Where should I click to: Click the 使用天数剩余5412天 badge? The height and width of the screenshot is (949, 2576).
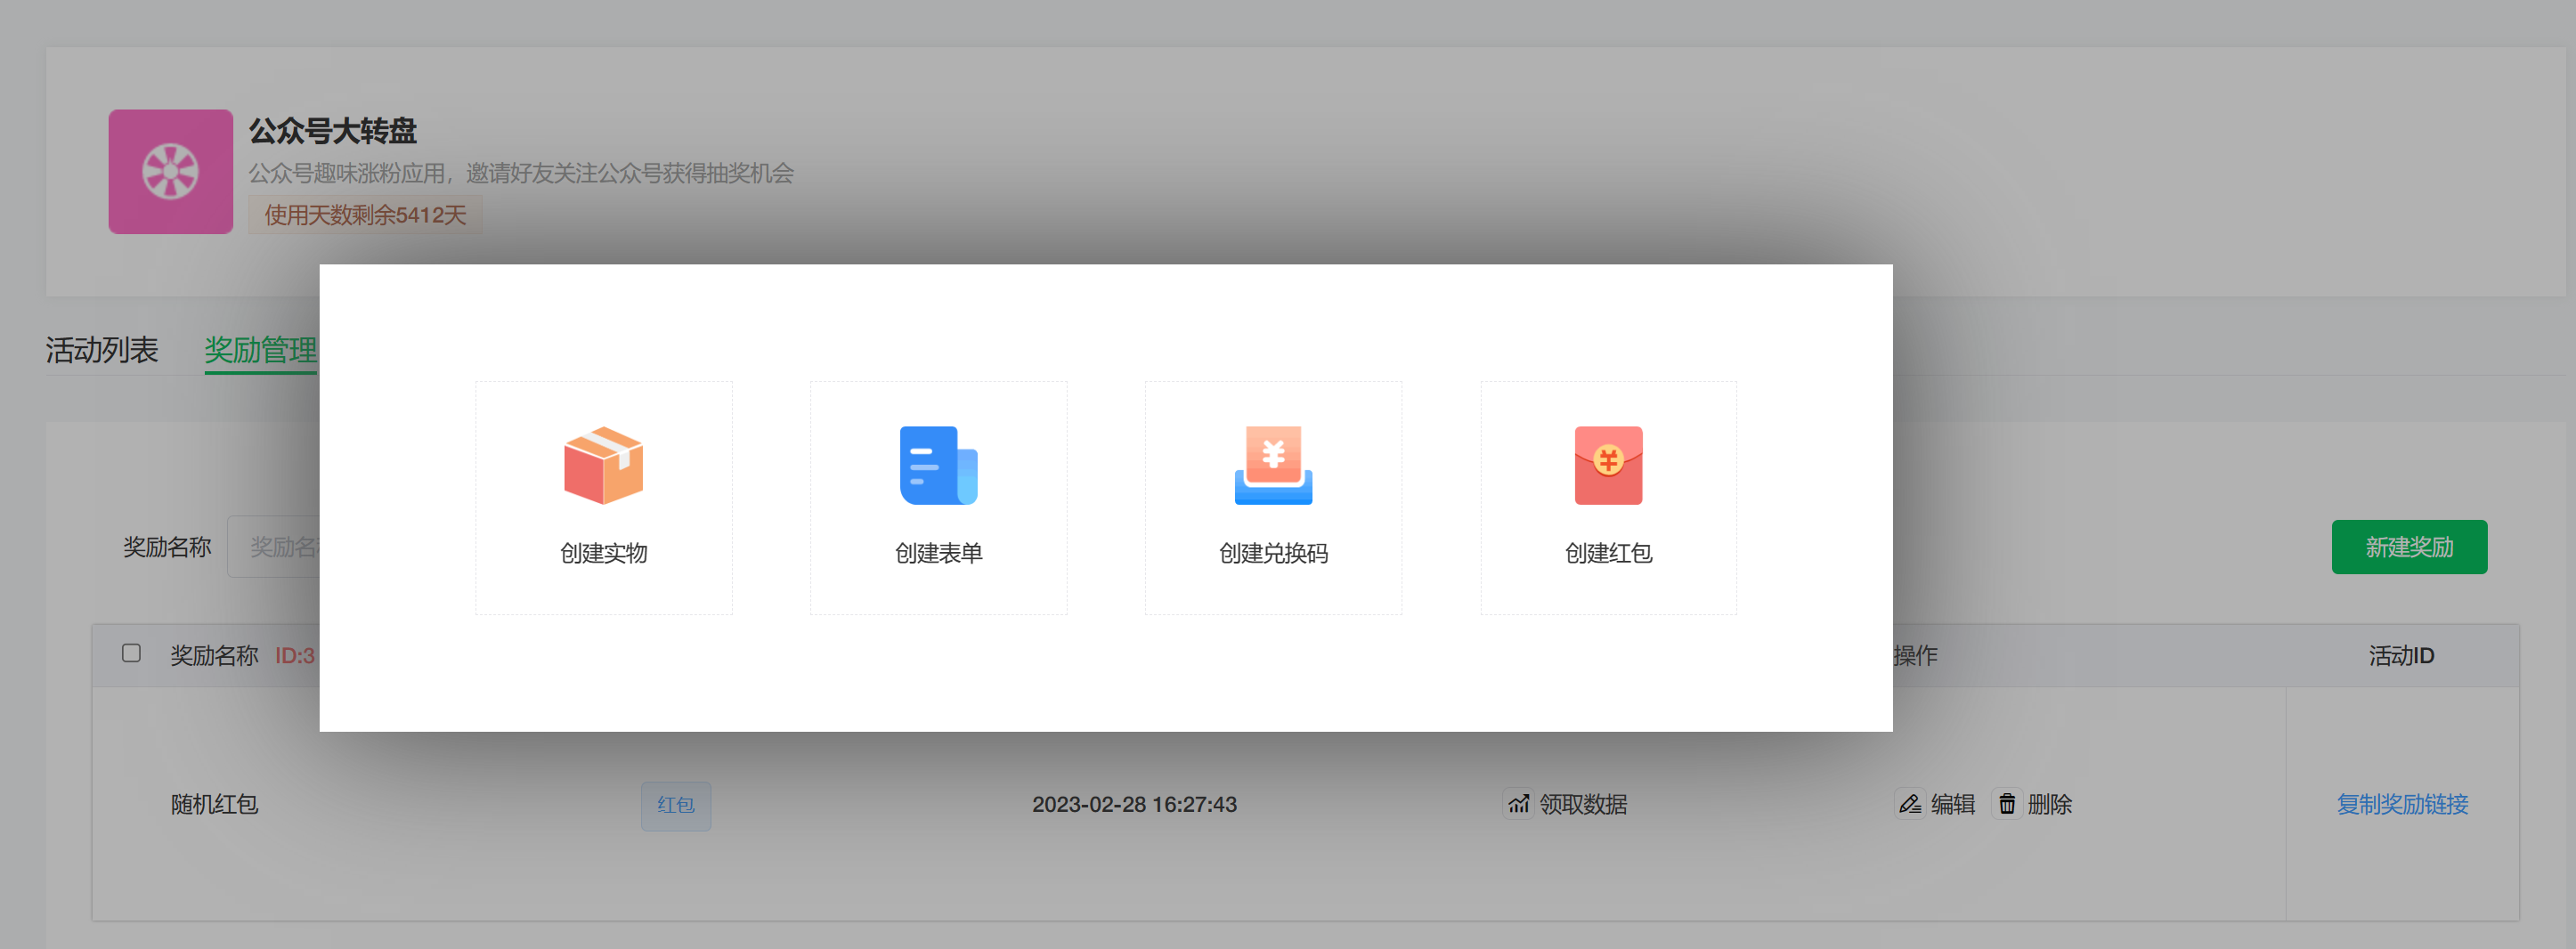(365, 215)
